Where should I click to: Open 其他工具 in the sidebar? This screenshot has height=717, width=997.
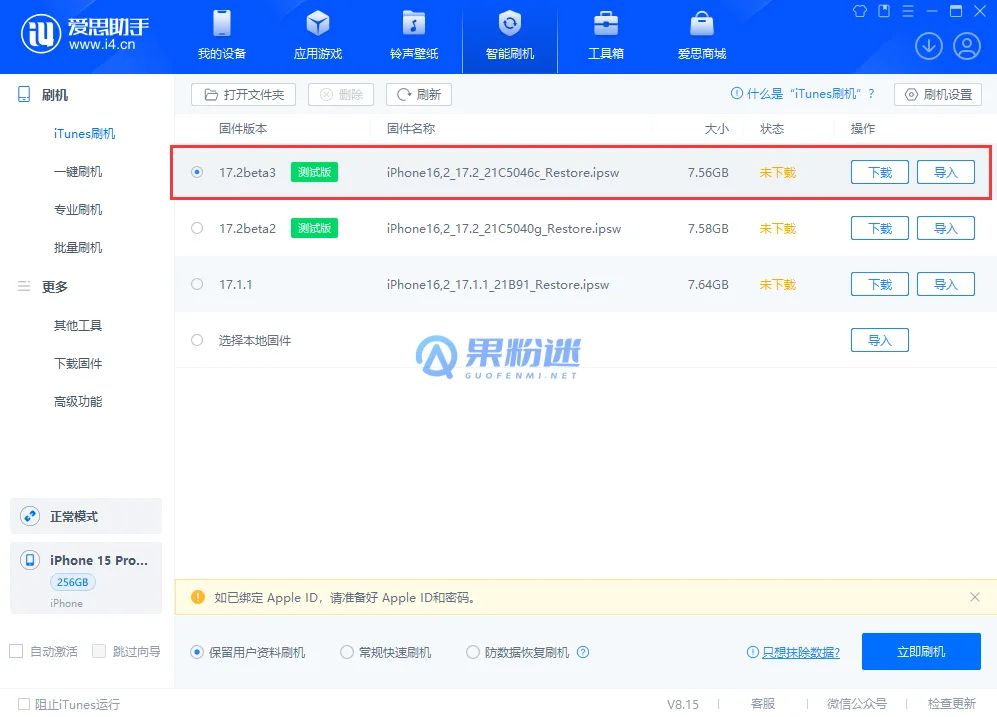pyautogui.click(x=78, y=325)
